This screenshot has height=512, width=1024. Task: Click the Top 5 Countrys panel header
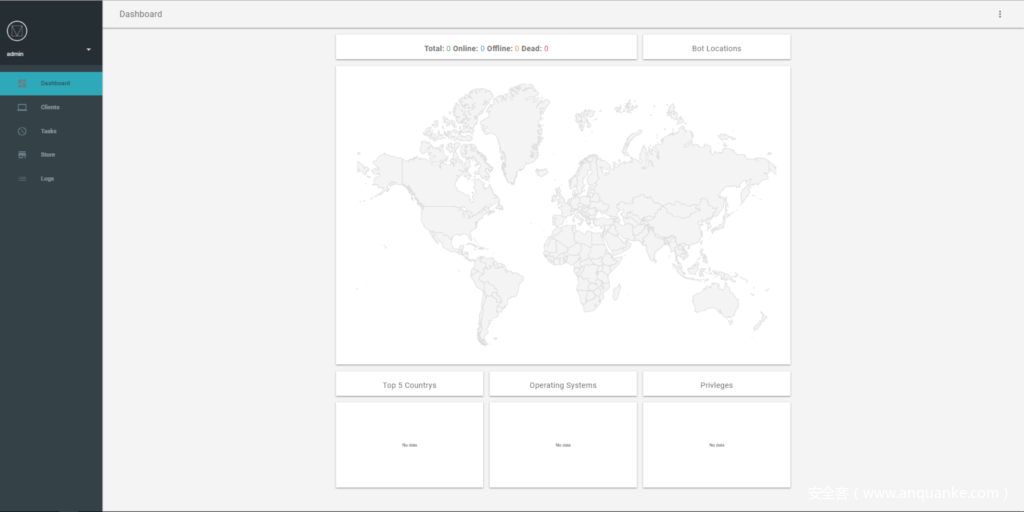pos(409,385)
